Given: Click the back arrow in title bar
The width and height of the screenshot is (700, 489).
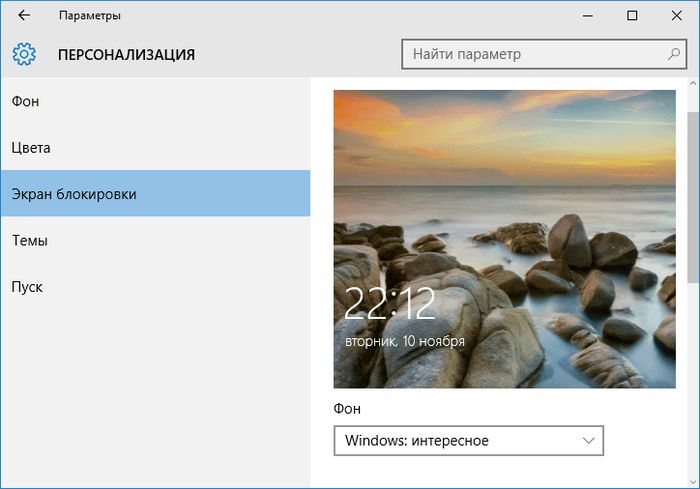Looking at the screenshot, I should (x=24, y=16).
